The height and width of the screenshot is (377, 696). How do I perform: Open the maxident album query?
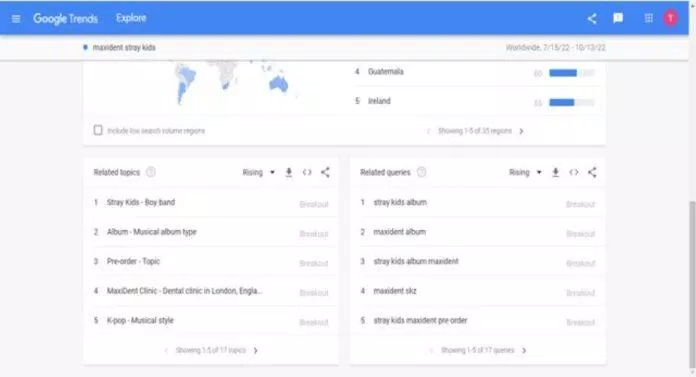(399, 232)
